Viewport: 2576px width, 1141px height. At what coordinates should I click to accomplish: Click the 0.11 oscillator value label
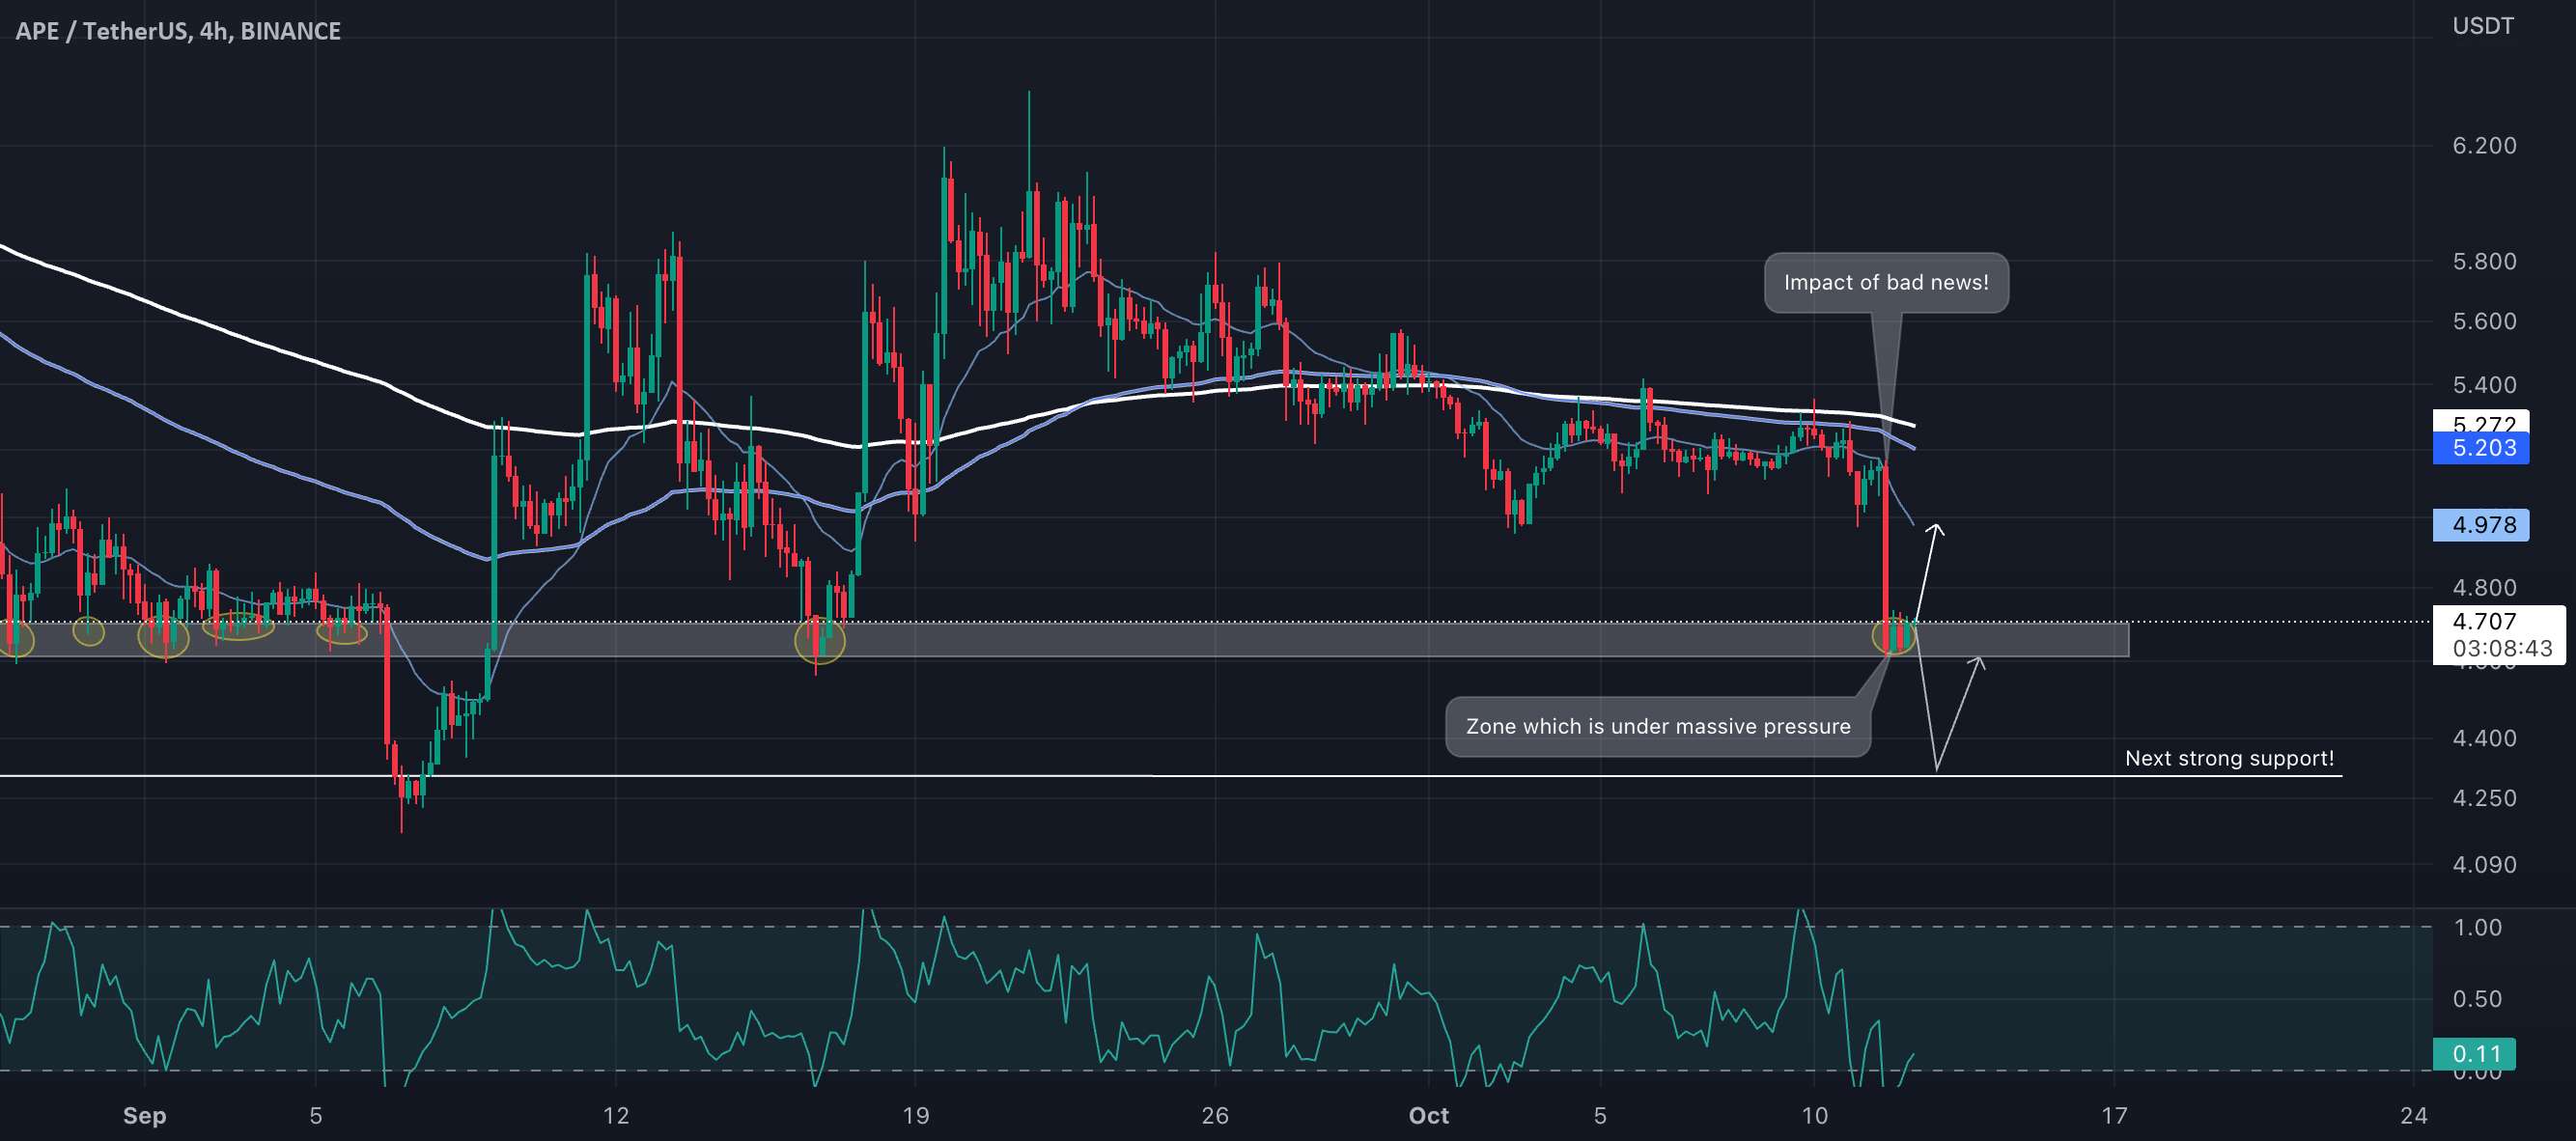pos(2474,1054)
